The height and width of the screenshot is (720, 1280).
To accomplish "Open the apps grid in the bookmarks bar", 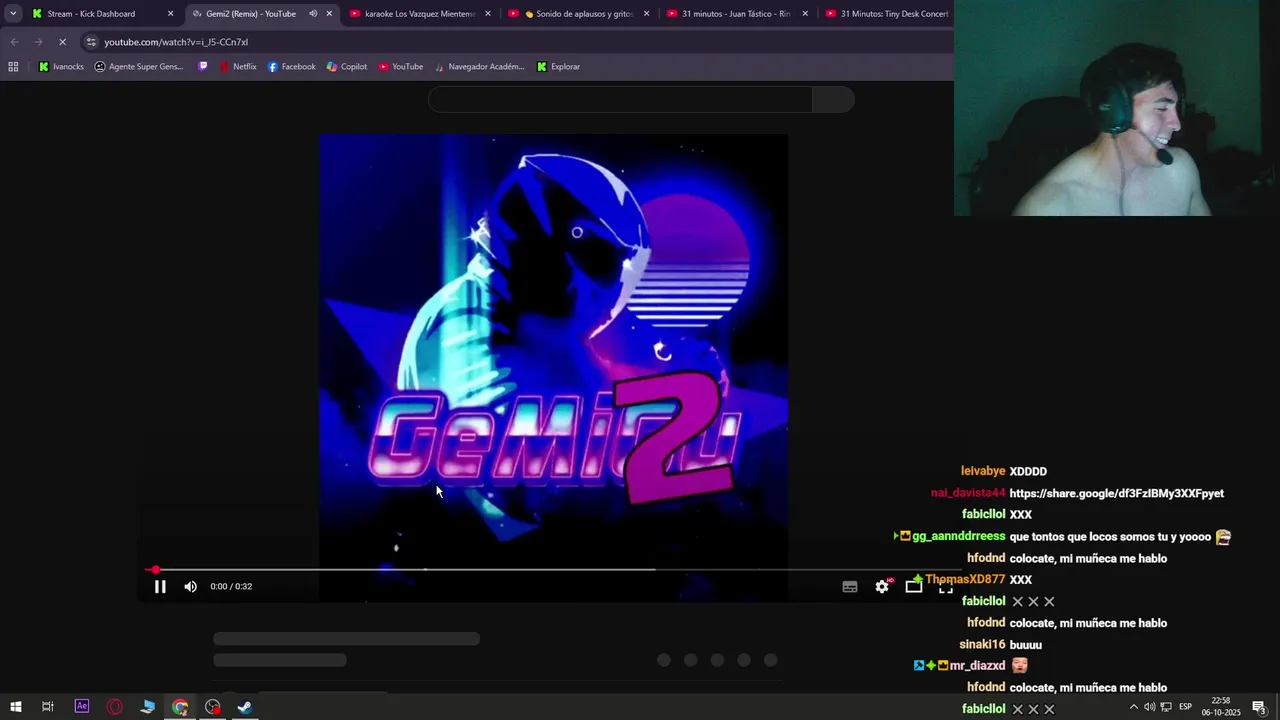I will (x=13, y=67).
